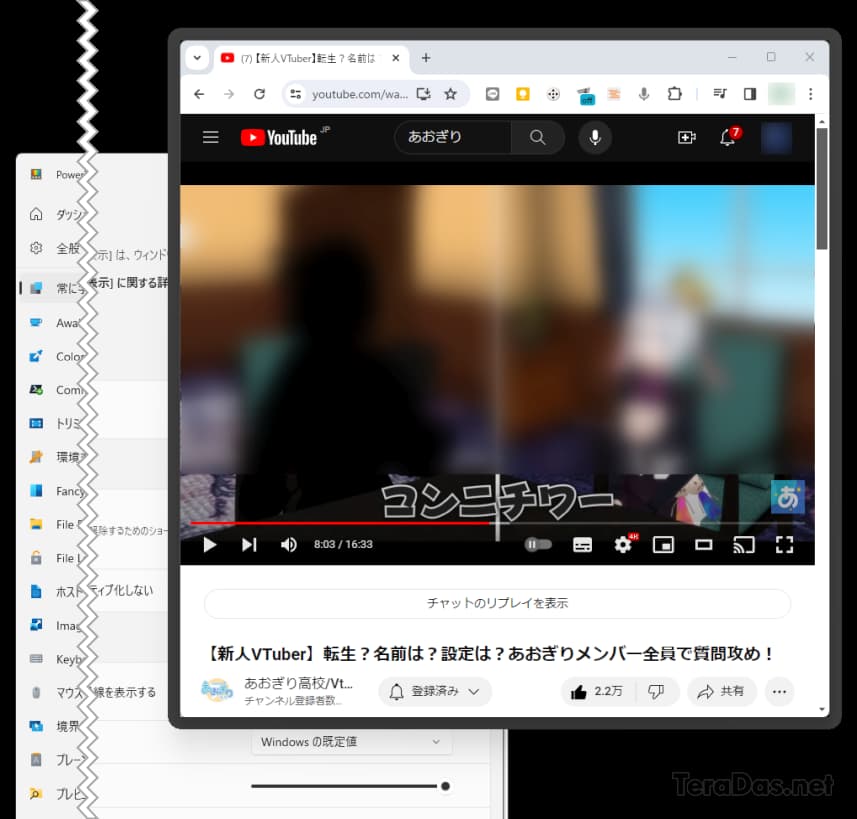Bookmark this page with the star
The image size is (857, 819).
tap(450, 94)
